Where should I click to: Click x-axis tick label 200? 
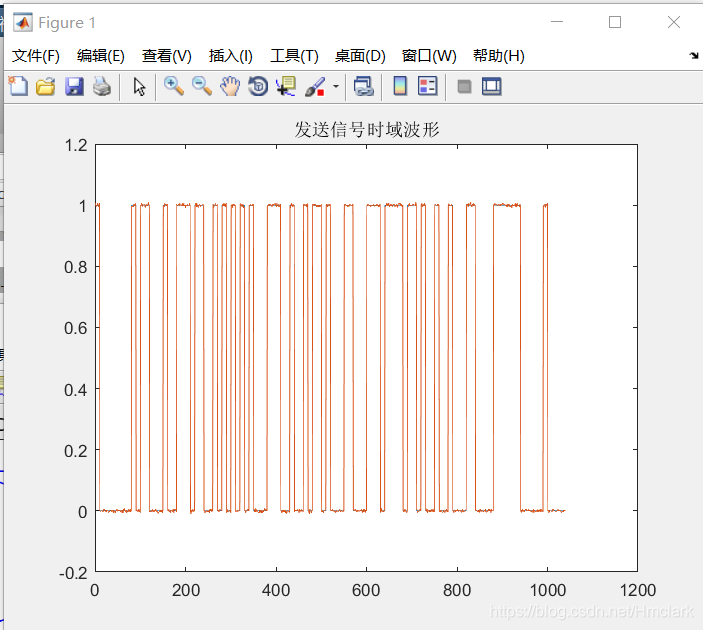tap(186, 590)
